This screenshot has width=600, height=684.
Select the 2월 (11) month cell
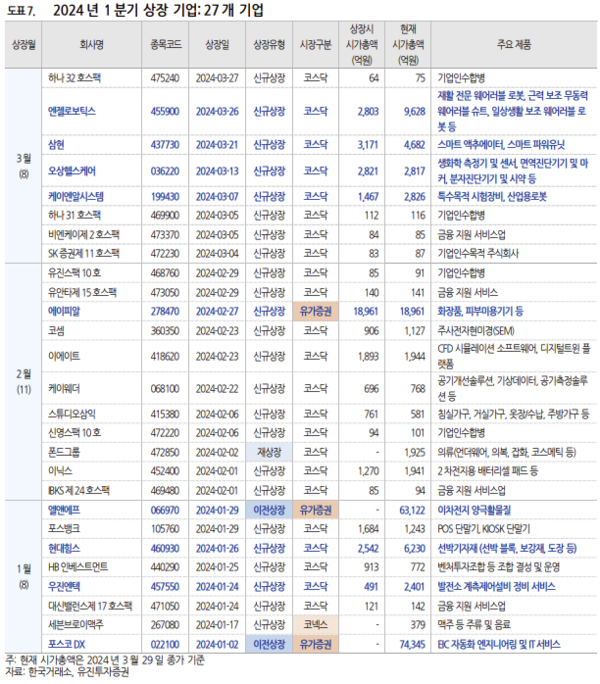[x=24, y=382]
